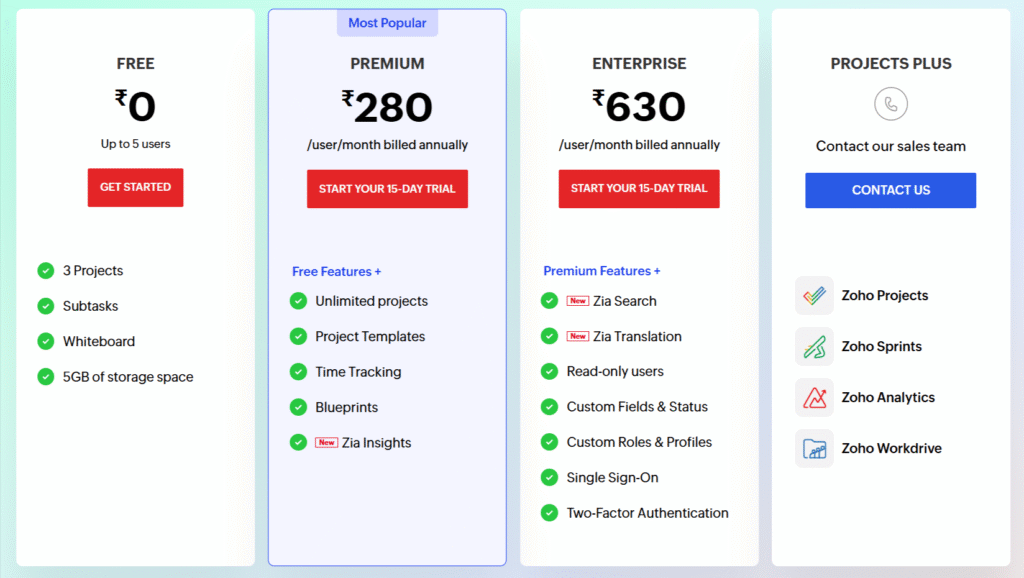This screenshot has height=578, width=1024.
Task: Open the Free Features + link
Action: click(x=336, y=272)
